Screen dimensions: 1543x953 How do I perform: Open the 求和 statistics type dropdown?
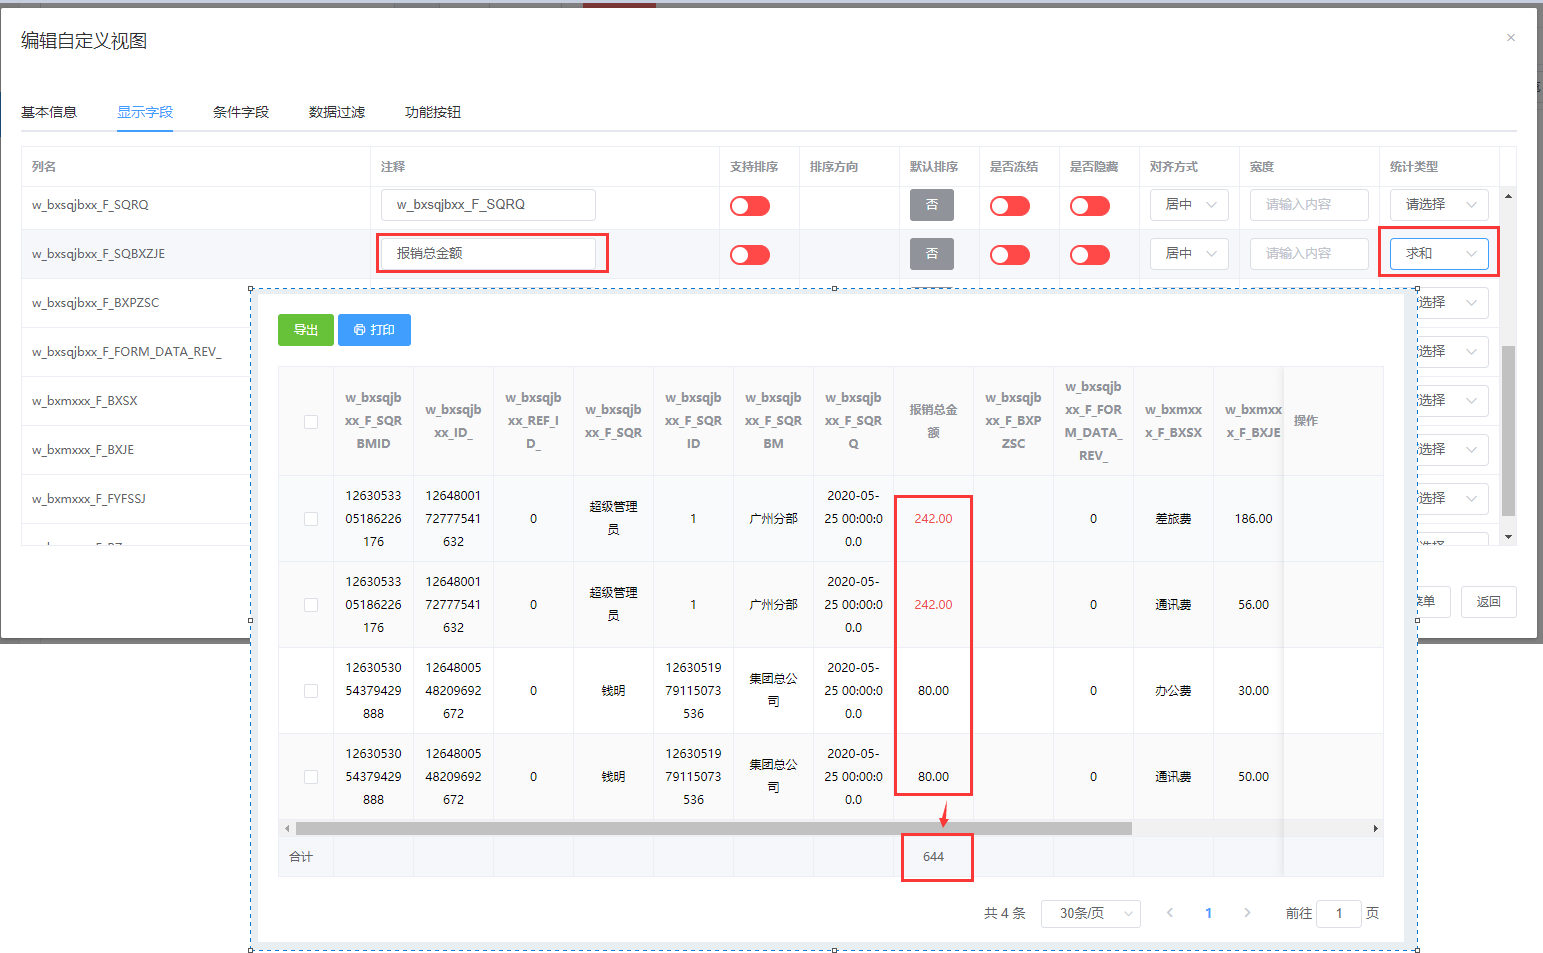coord(1438,254)
